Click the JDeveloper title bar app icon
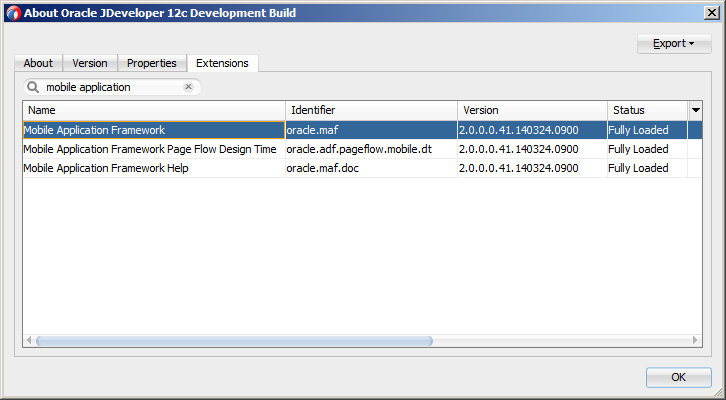The width and height of the screenshot is (726, 400). click(x=13, y=13)
